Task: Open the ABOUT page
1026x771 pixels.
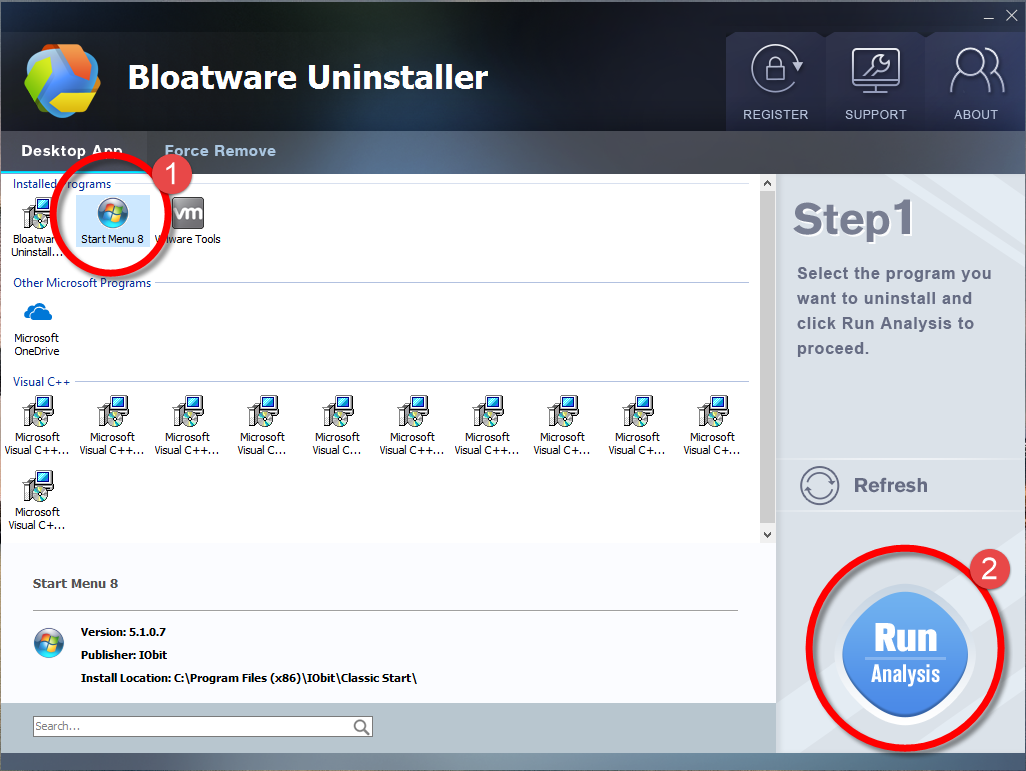Action: (976, 82)
